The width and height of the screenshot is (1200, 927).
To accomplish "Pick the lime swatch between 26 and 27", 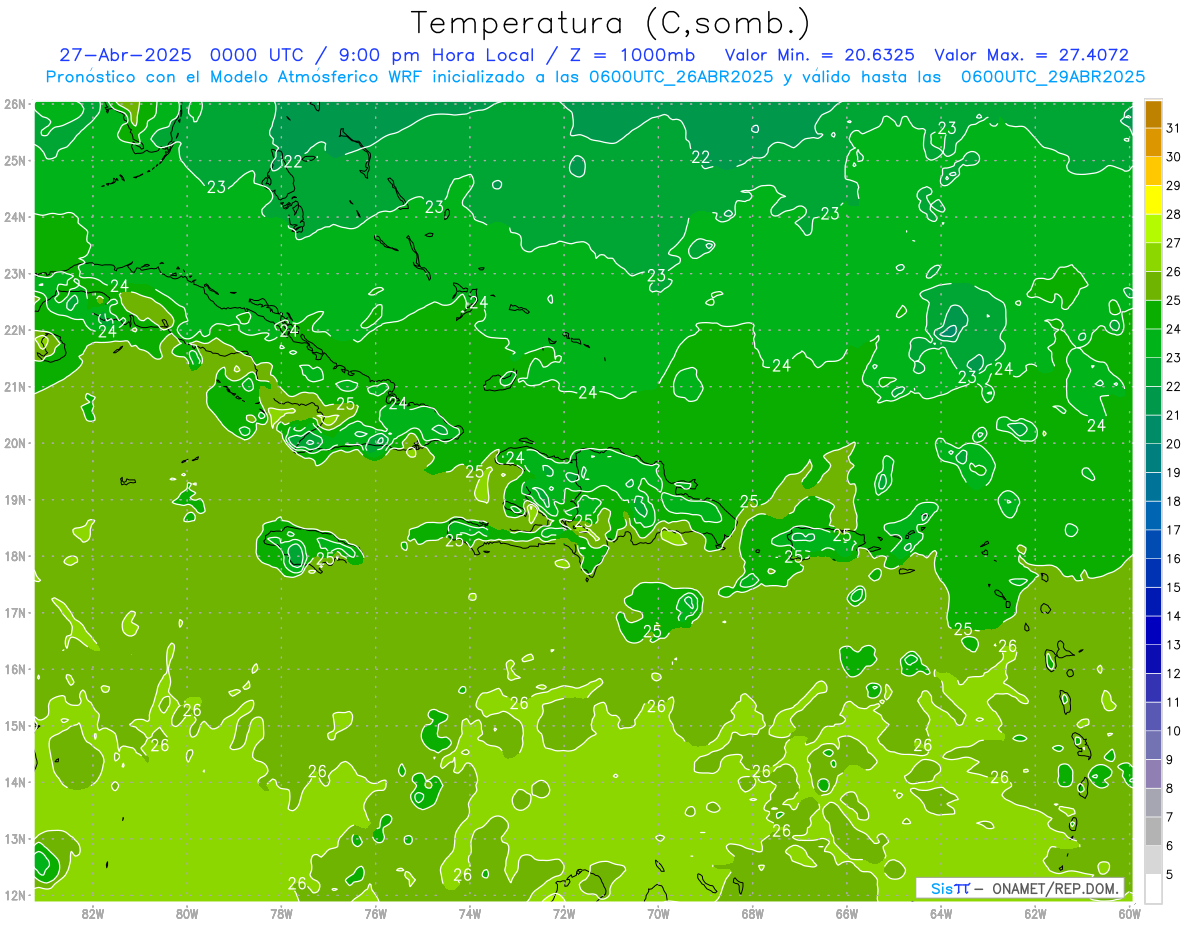I will point(1153,256).
